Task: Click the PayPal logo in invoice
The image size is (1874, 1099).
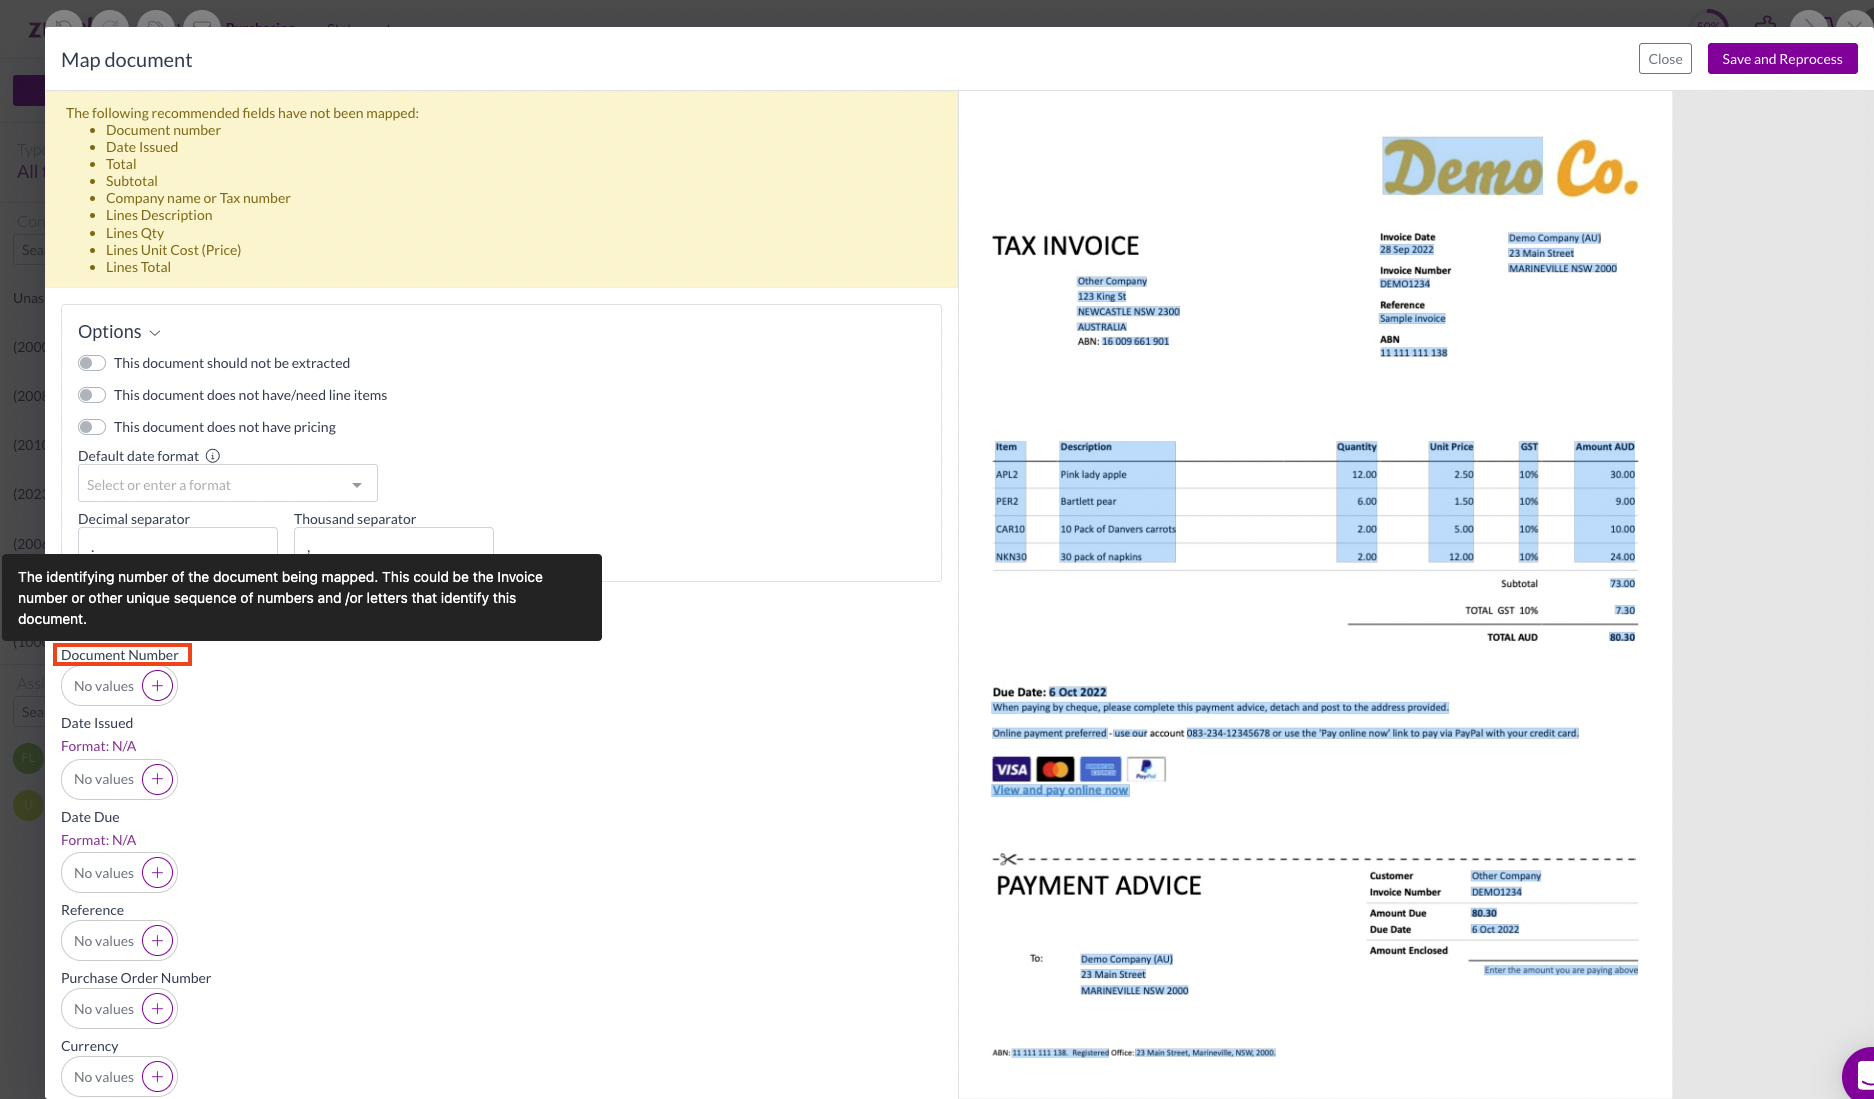Action: (1146, 769)
